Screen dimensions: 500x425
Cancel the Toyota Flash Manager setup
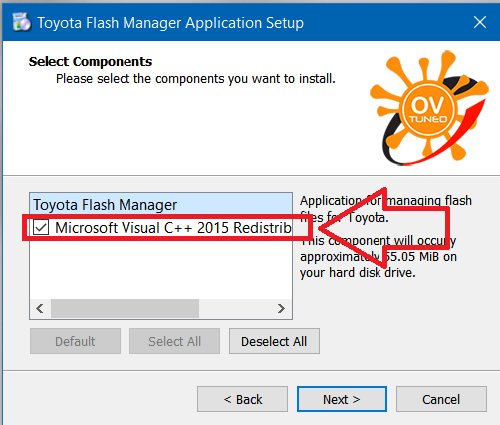pyautogui.click(x=441, y=399)
